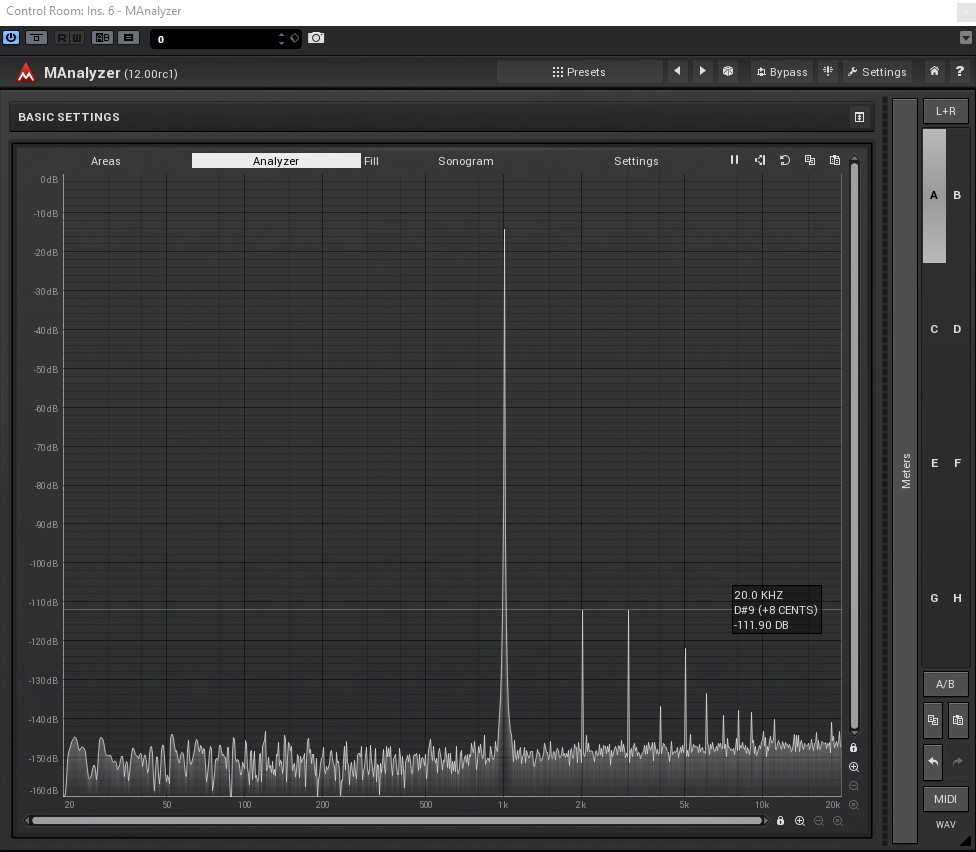The height and width of the screenshot is (852, 976).
Task: Open the host toolbar preset list icon
Action: (x=129, y=37)
